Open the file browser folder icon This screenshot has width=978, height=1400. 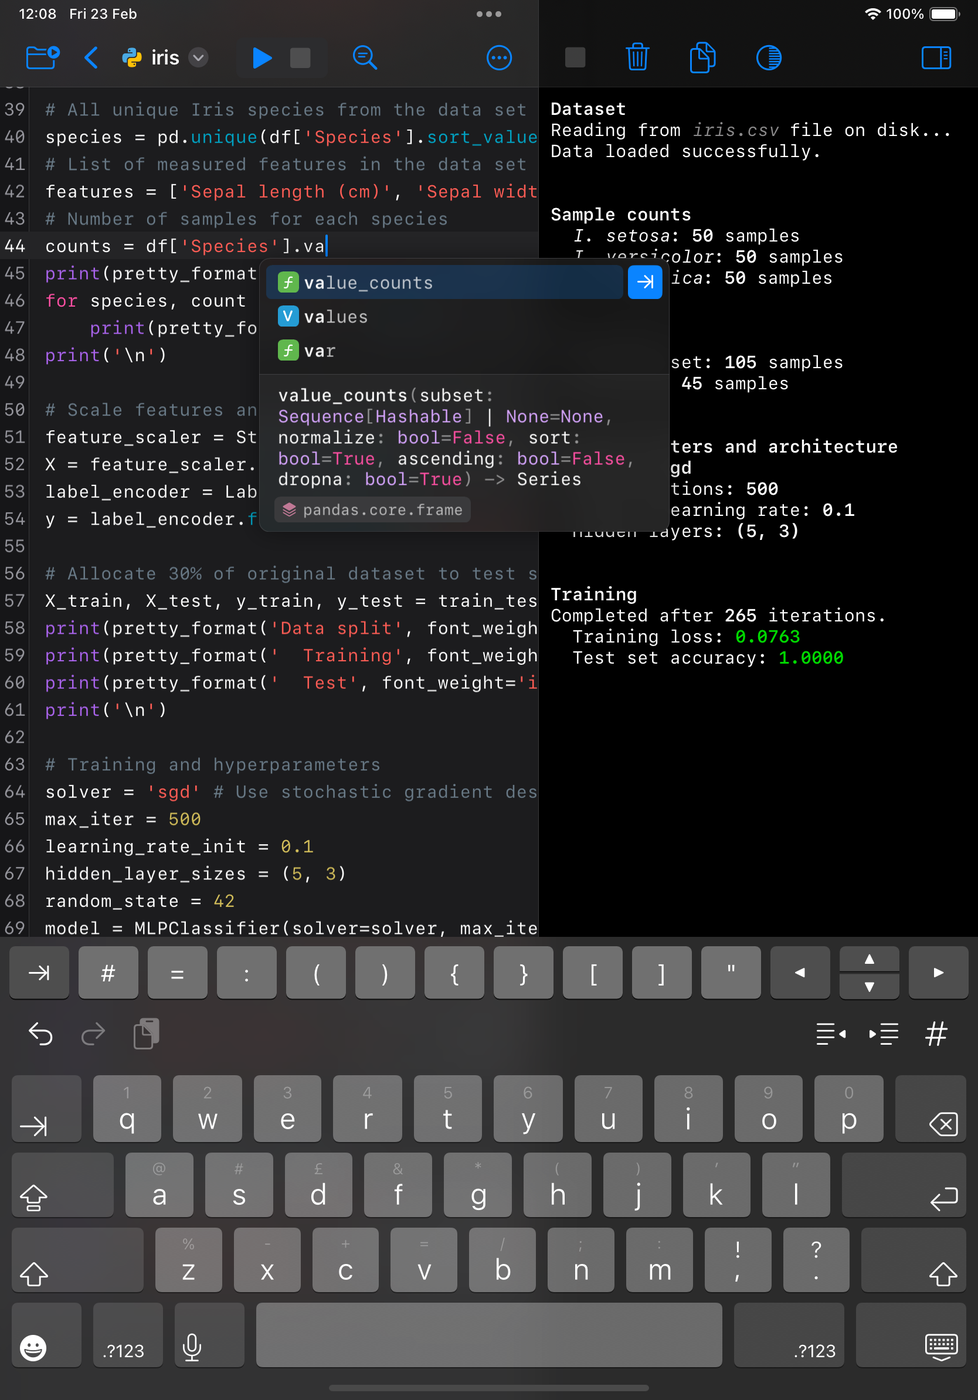(x=42, y=58)
